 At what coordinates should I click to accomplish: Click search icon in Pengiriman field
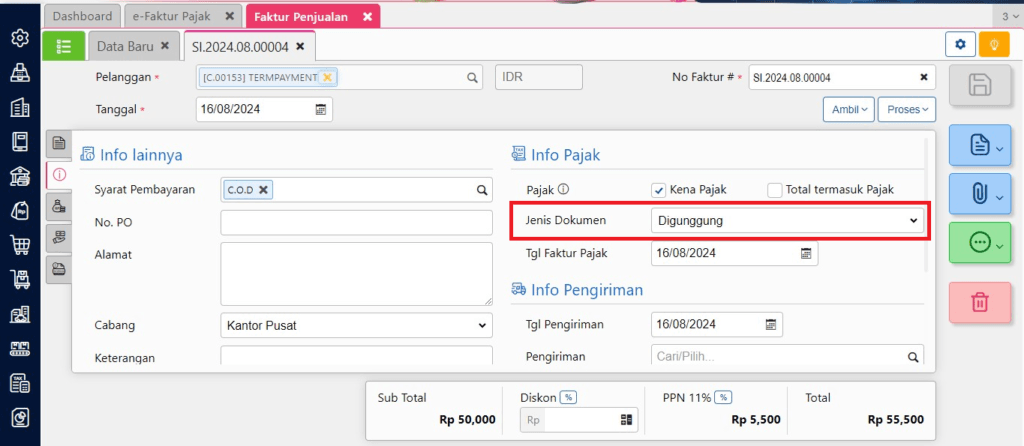click(x=912, y=357)
